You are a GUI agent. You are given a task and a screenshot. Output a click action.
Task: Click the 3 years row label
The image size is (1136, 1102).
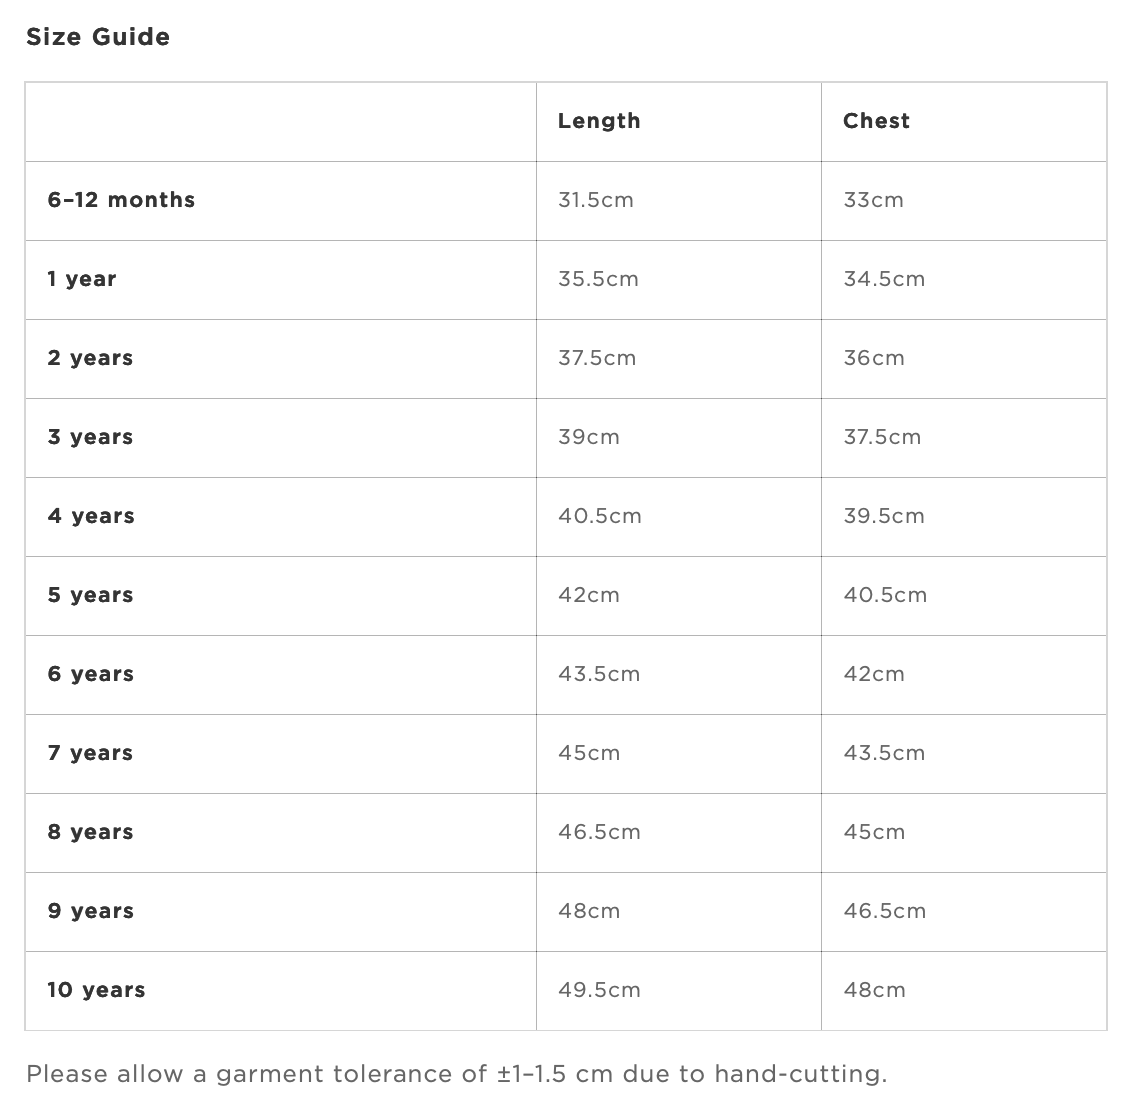tap(91, 438)
